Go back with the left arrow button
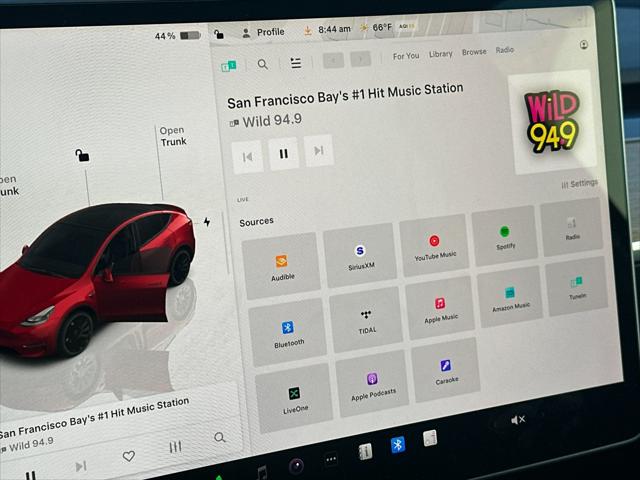Image resolution: width=640 pixels, height=480 pixels. coord(333,60)
